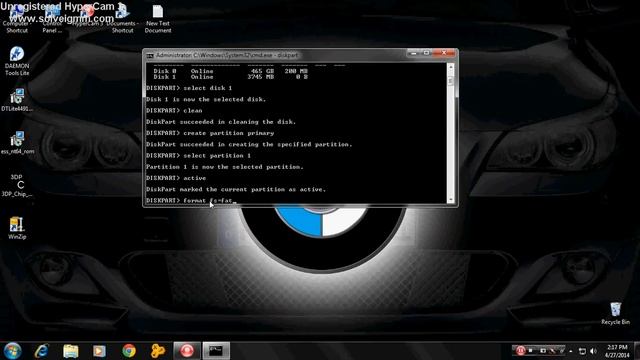Click the 'create partition primary' command text
640x360 pixels.
[x=229, y=133]
